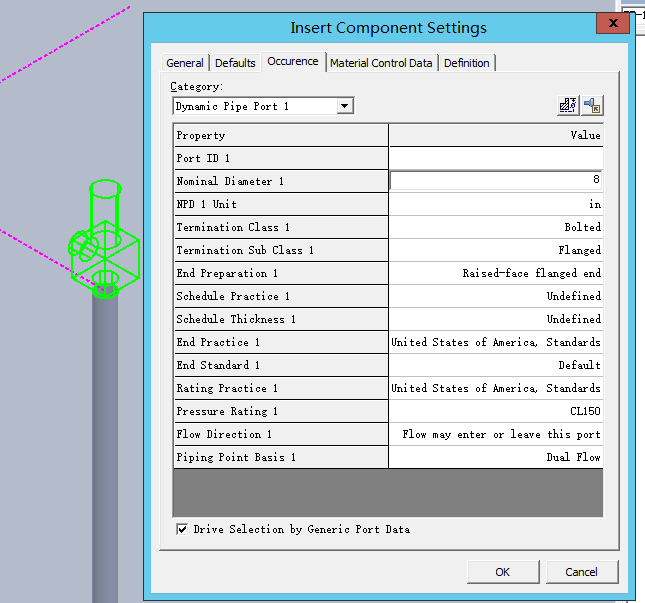Click the green valve component in the 3D view
The image size is (645, 603).
point(104,239)
